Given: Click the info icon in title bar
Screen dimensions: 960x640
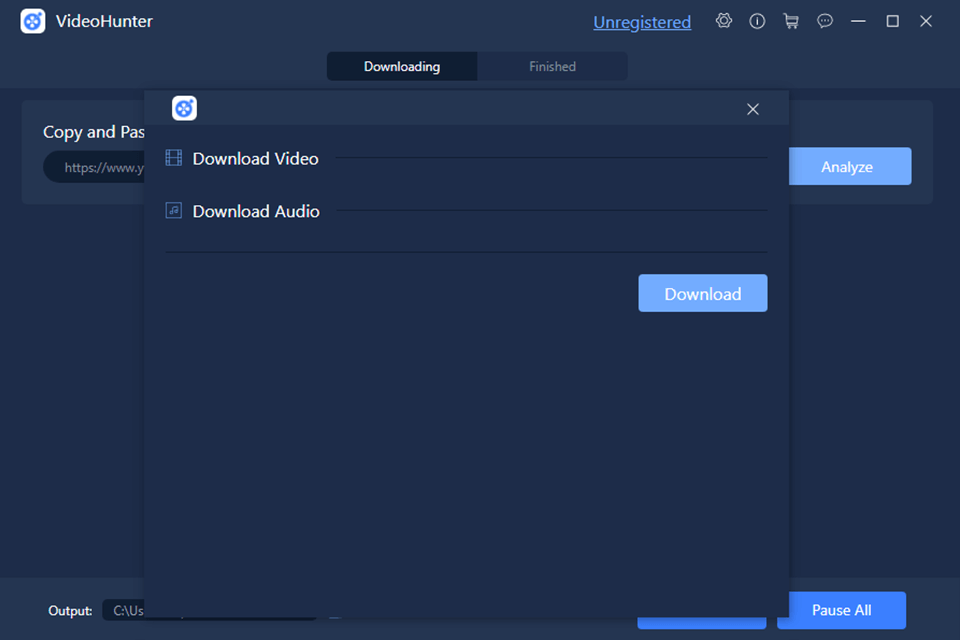Looking at the screenshot, I should (x=757, y=21).
